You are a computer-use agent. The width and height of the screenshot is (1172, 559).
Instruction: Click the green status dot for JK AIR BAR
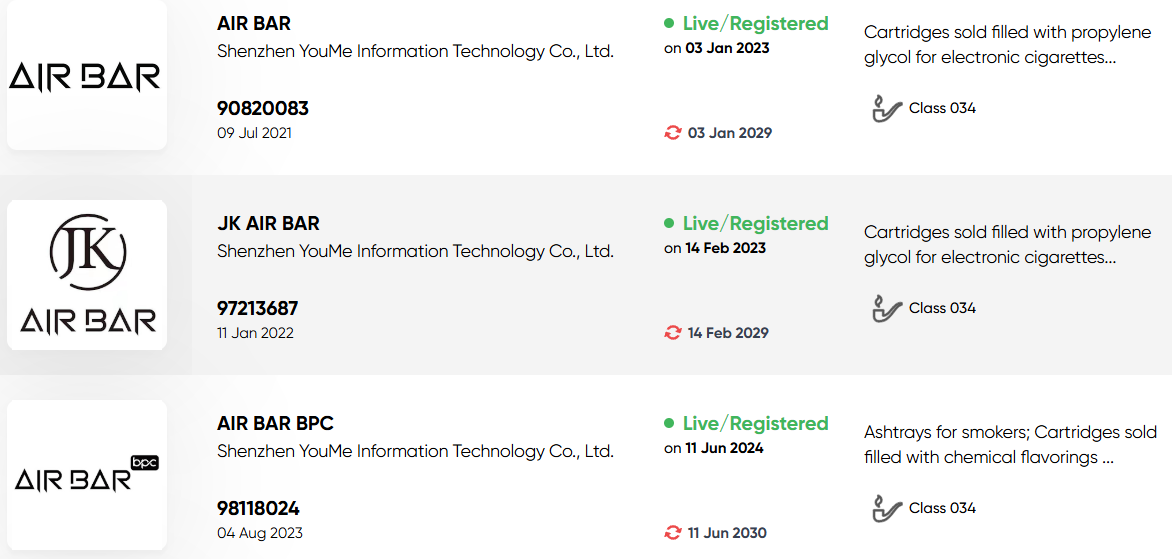pyautogui.click(x=669, y=223)
